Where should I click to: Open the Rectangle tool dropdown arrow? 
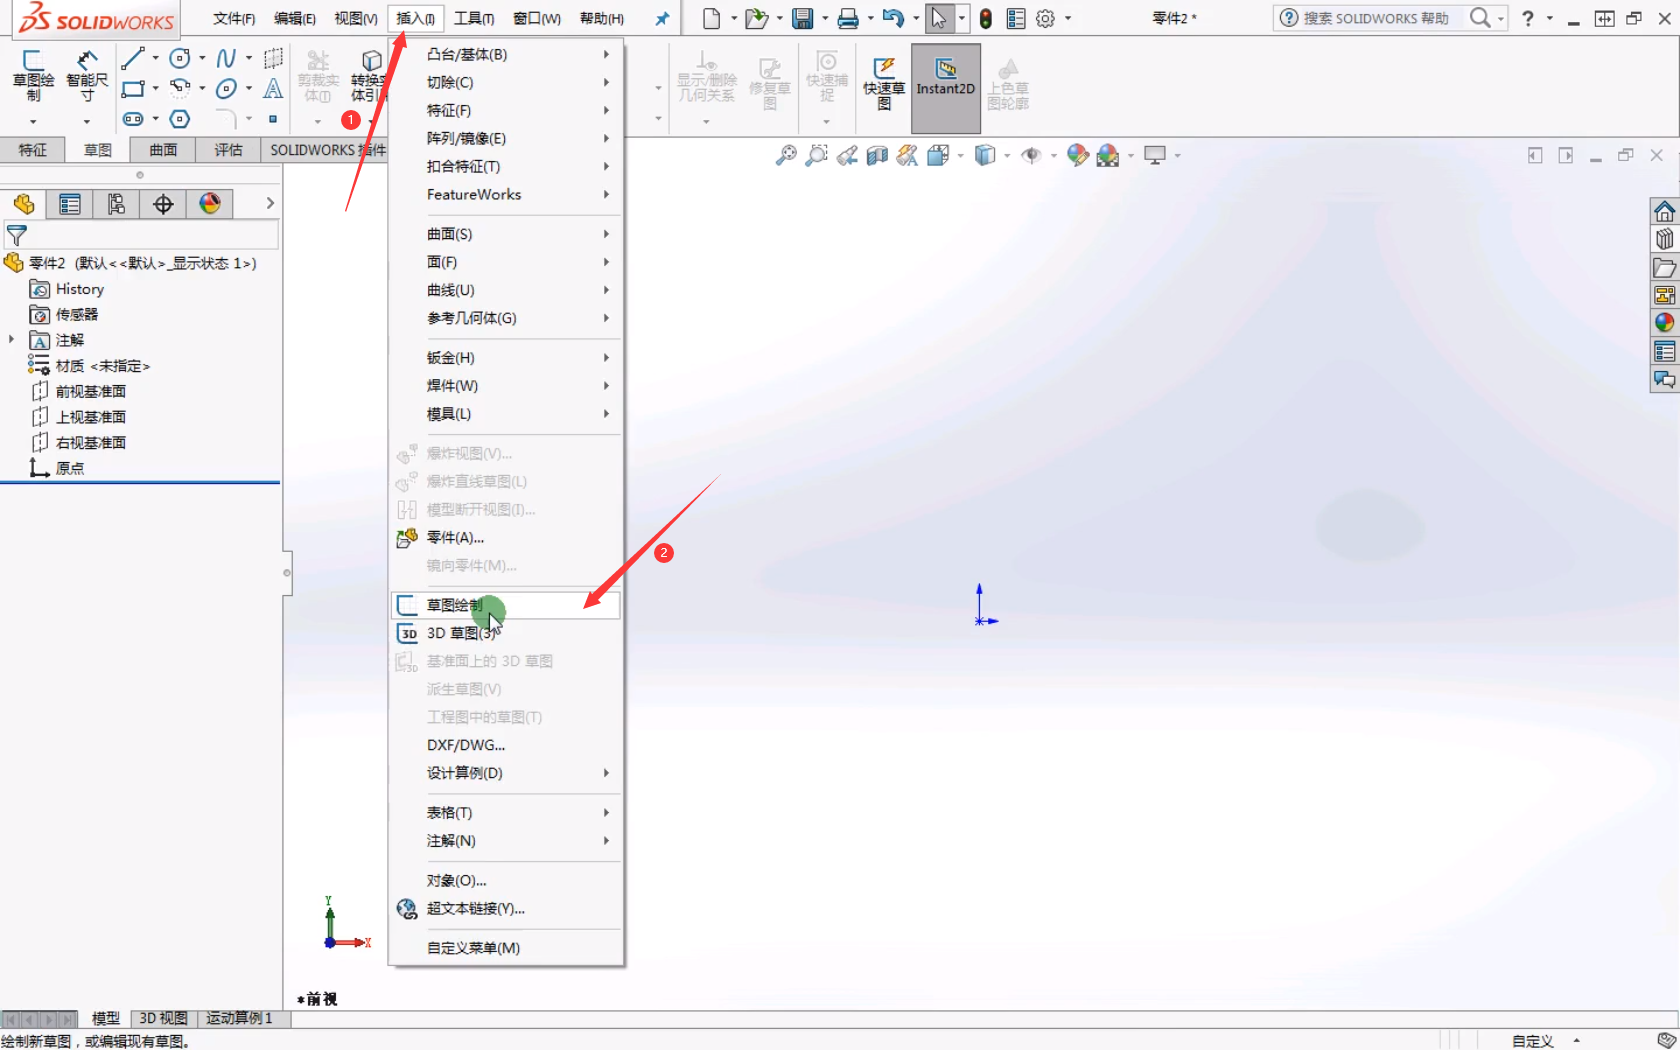click(x=155, y=88)
